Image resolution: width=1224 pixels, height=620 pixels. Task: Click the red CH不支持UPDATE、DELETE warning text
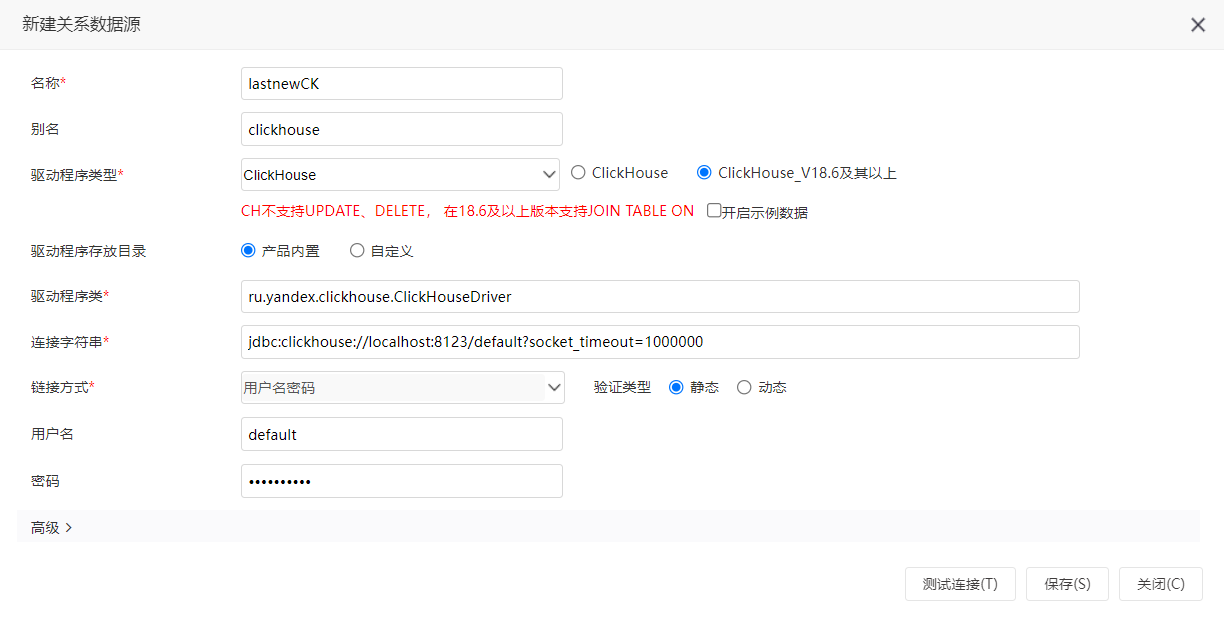467,211
